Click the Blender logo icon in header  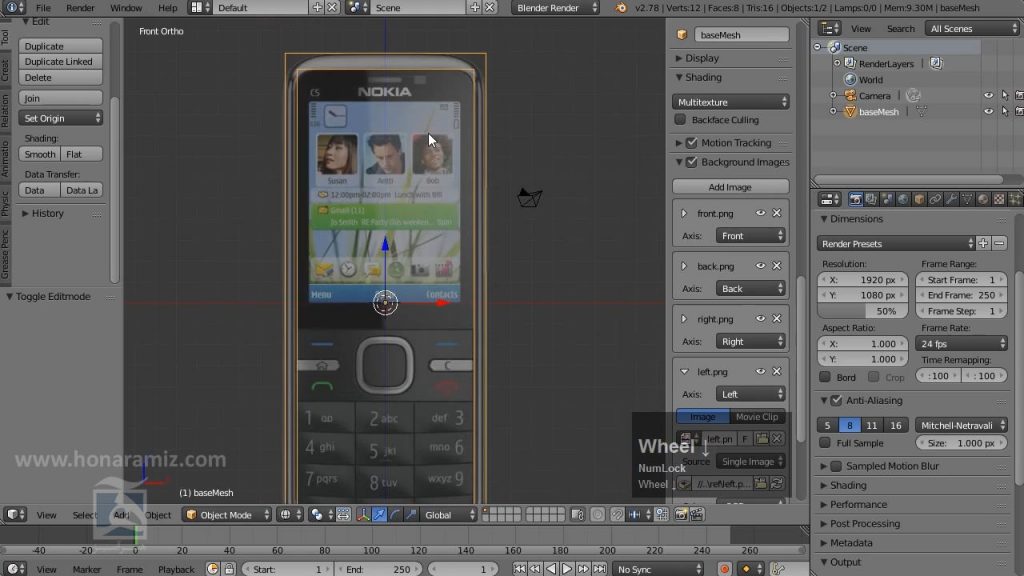(621, 8)
